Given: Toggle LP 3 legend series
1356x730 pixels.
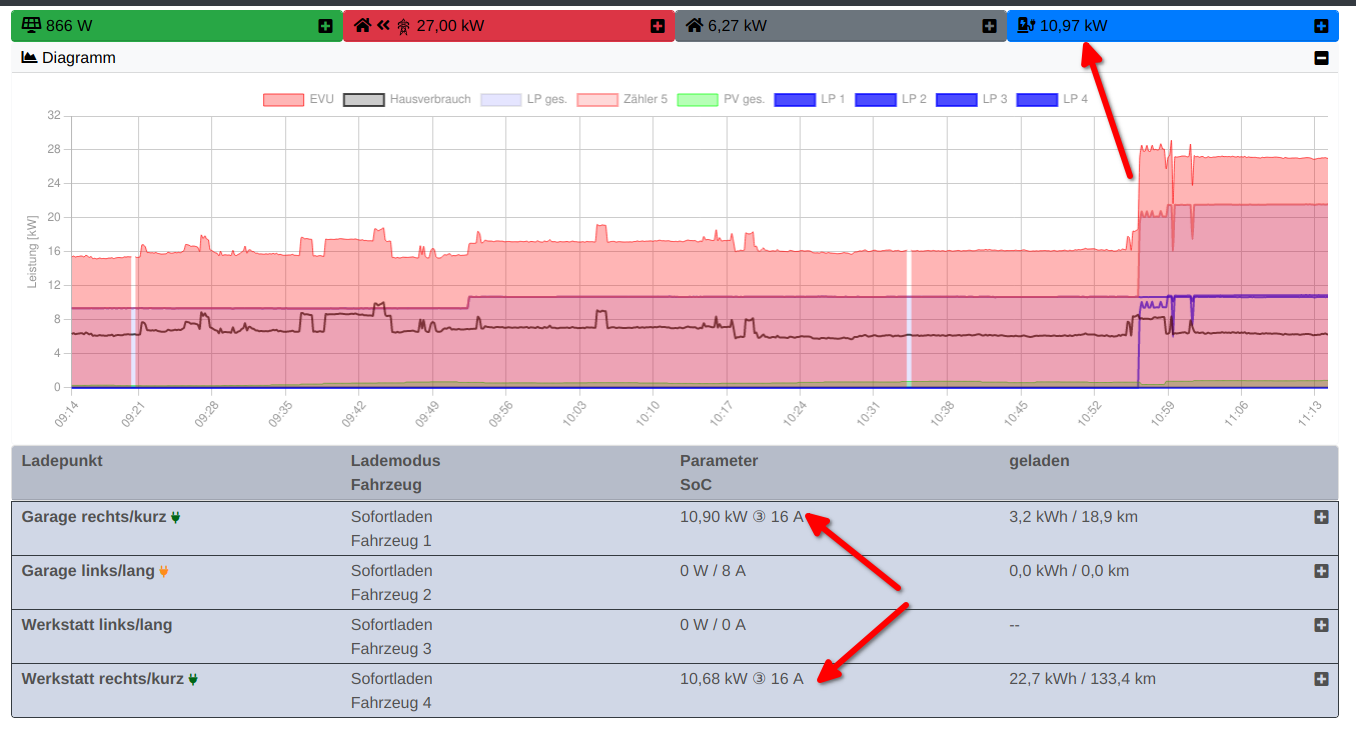Looking at the screenshot, I should (x=972, y=99).
